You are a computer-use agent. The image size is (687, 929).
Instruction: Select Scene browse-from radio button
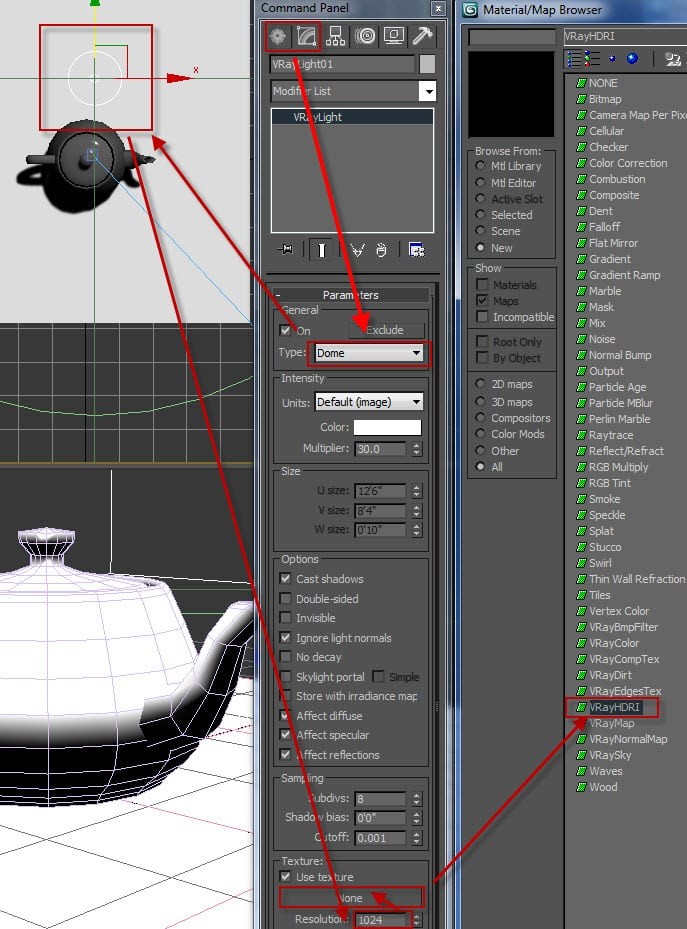click(x=480, y=231)
